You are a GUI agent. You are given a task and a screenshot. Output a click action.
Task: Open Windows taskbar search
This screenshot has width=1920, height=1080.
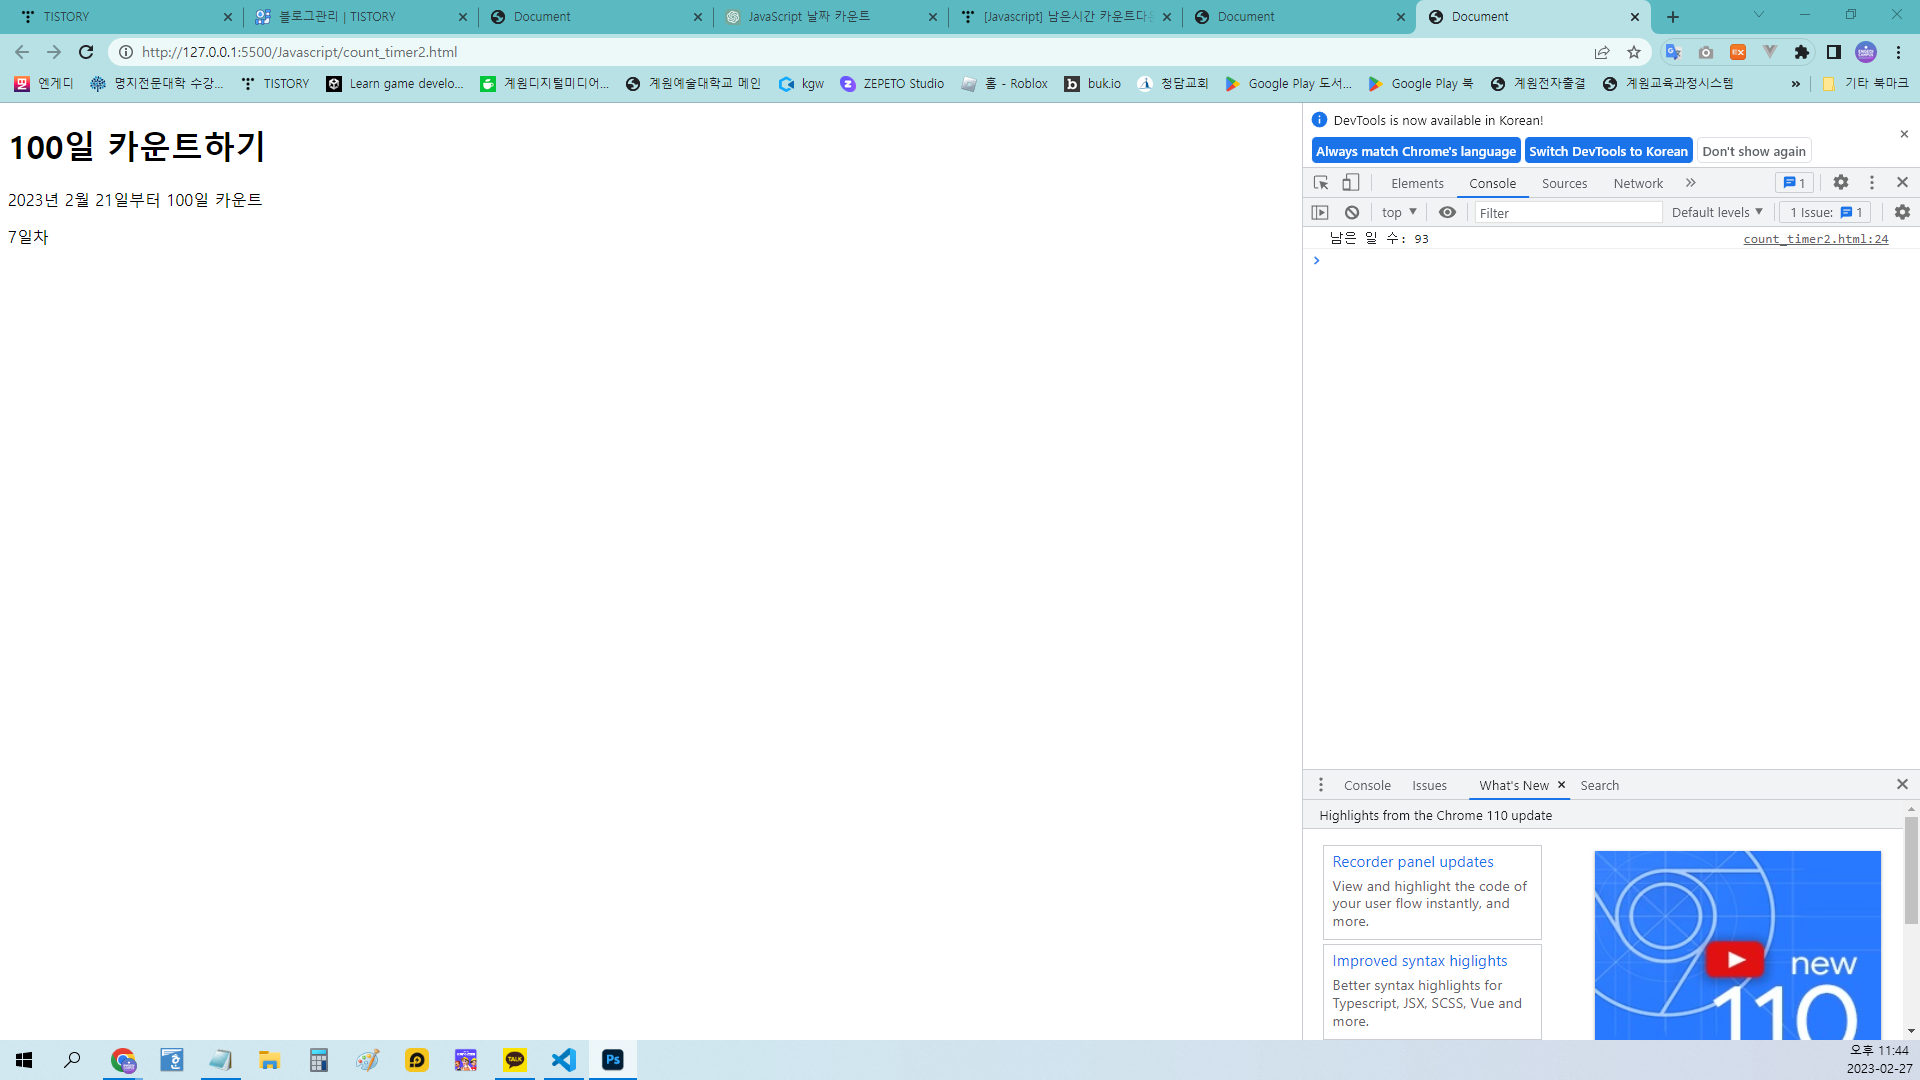pos(72,1060)
